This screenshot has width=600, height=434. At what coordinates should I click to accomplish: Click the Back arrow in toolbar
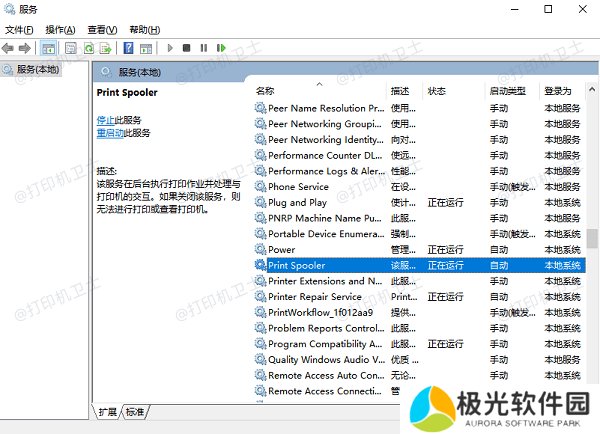[9, 48]
